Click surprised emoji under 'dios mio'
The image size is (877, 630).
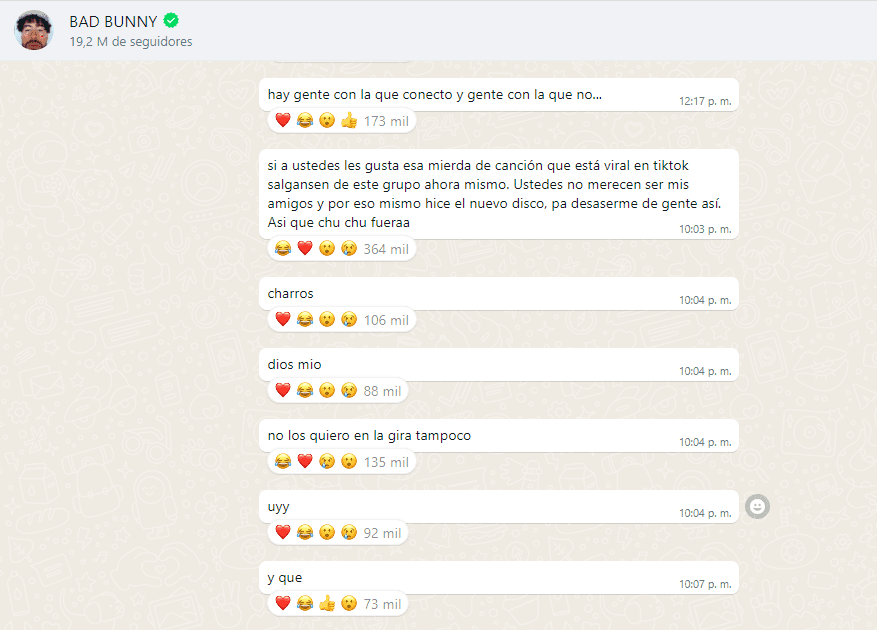tap(327, 391)
